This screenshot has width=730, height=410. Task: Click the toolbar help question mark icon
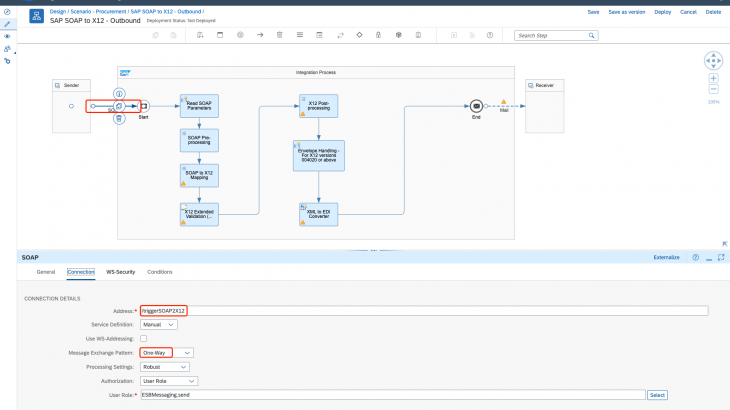(490, 35)
